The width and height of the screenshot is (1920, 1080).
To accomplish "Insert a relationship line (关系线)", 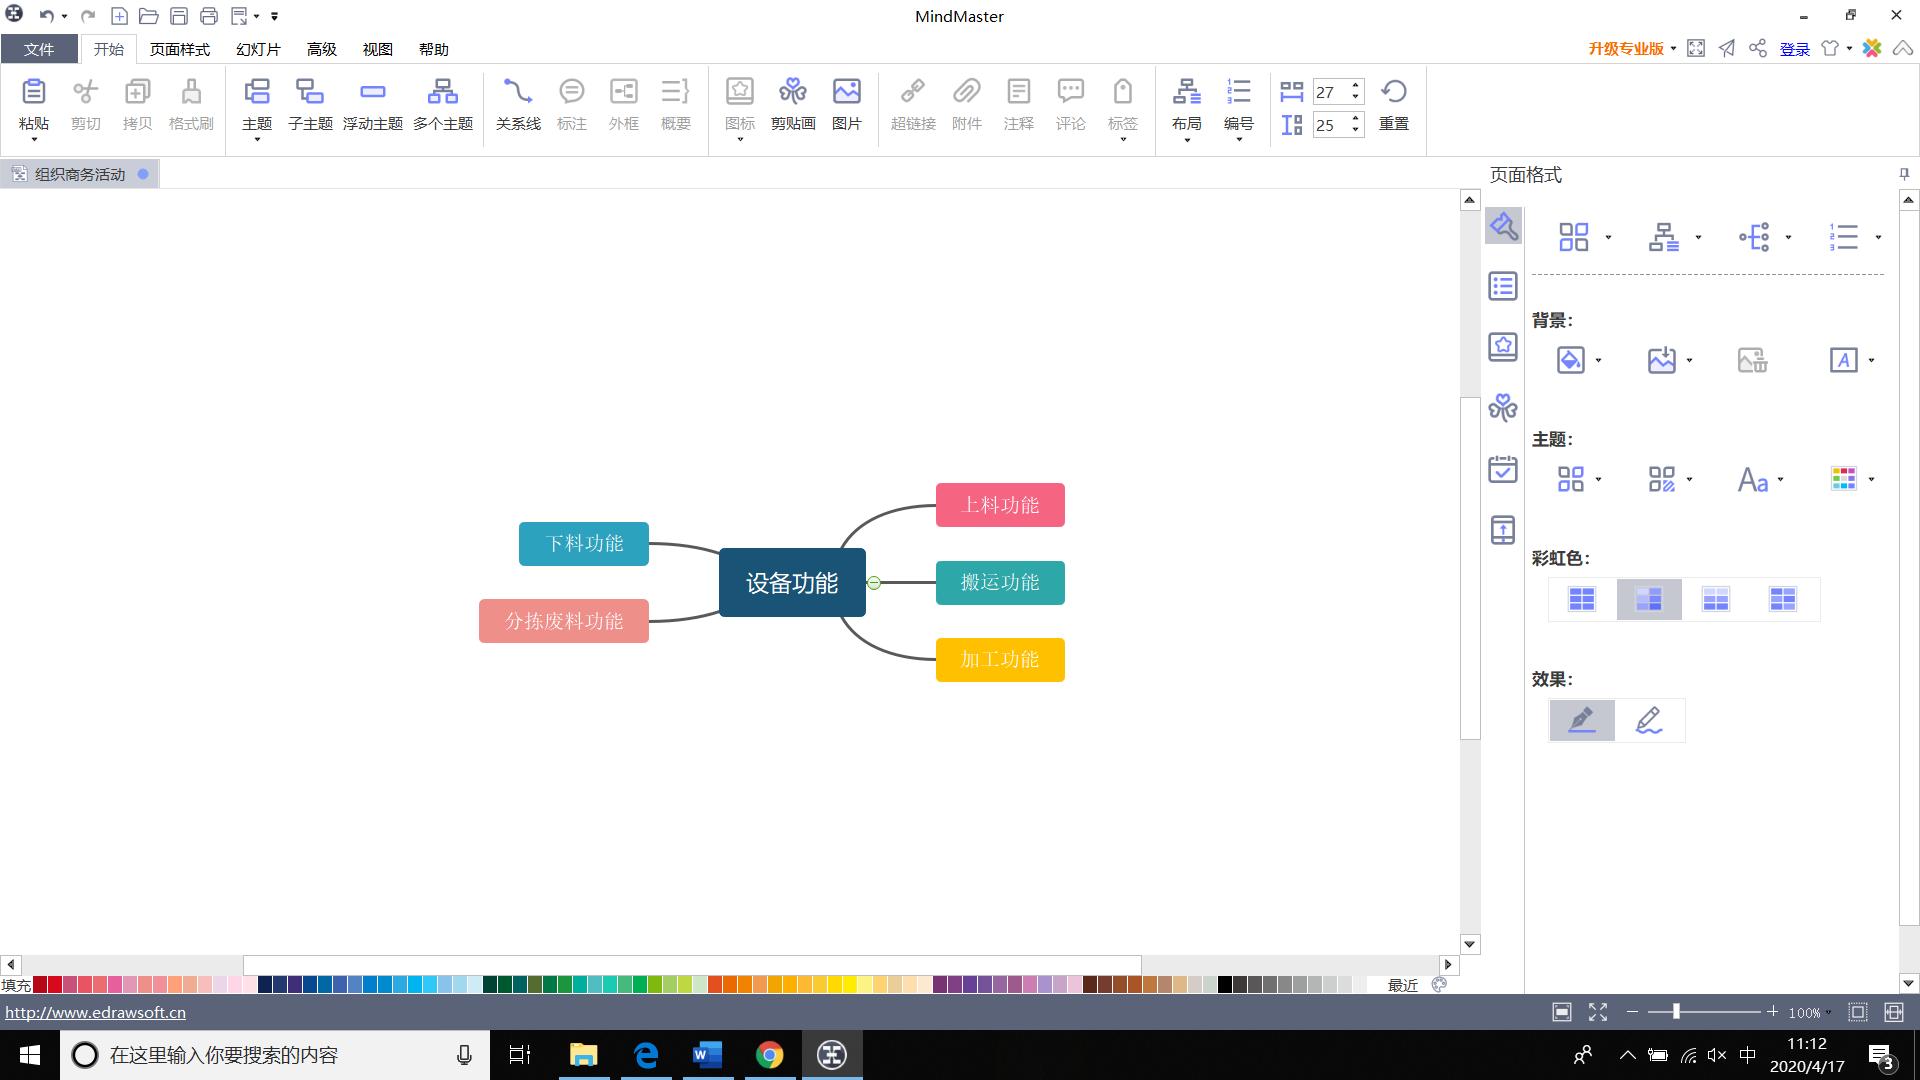I will click(517, 104).
